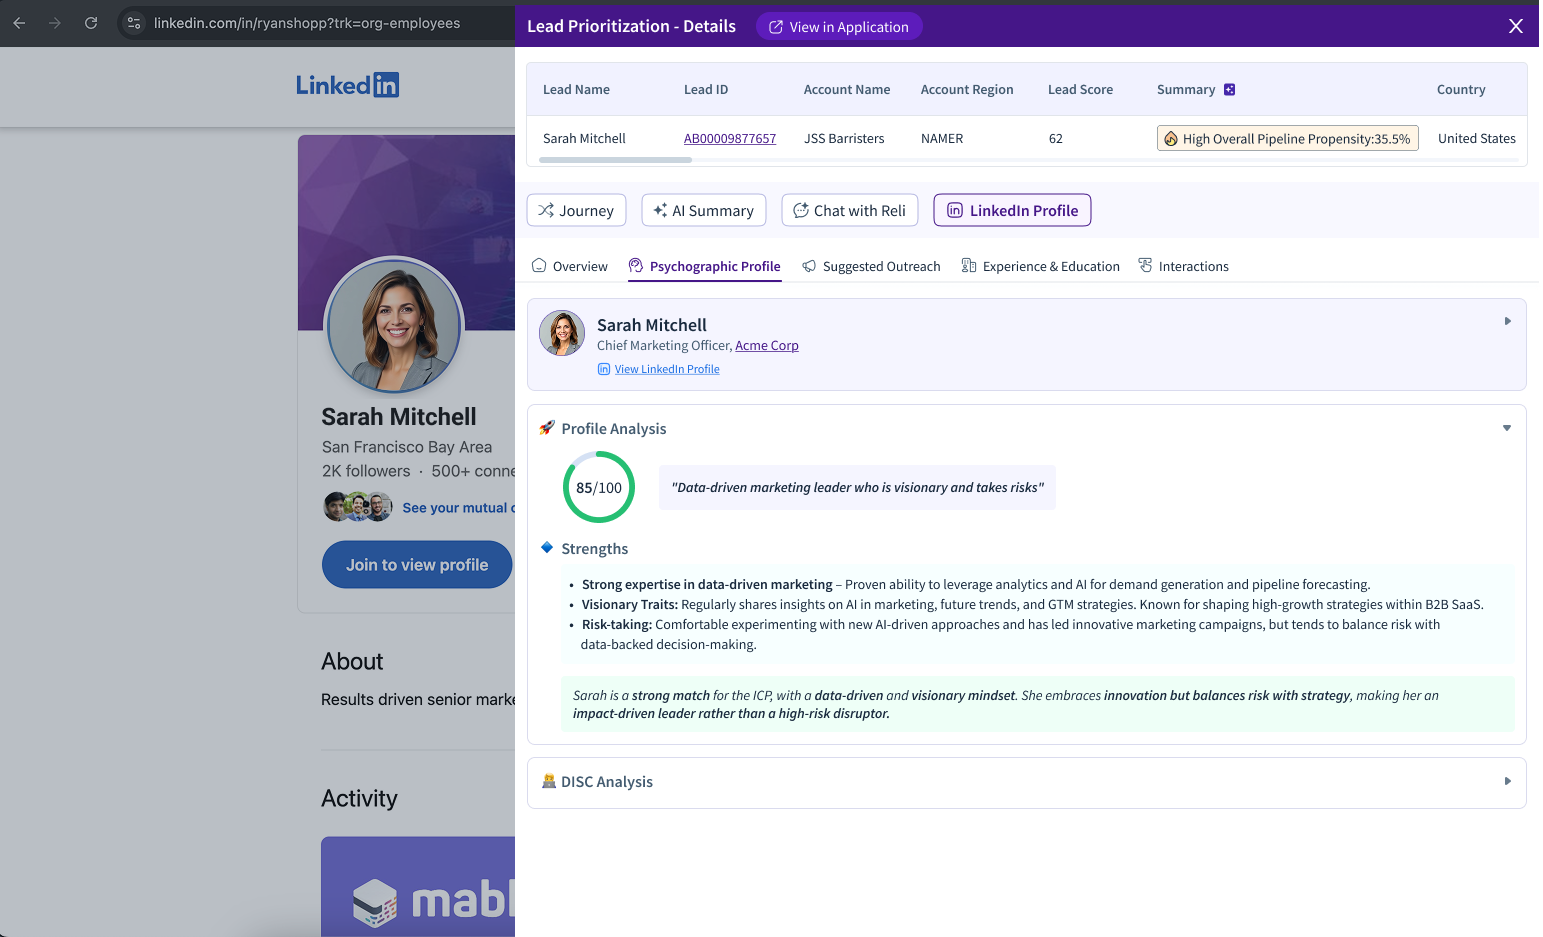Click the Account Region column header
Viewport: 1543px width, 937px height.
(967, 90)
